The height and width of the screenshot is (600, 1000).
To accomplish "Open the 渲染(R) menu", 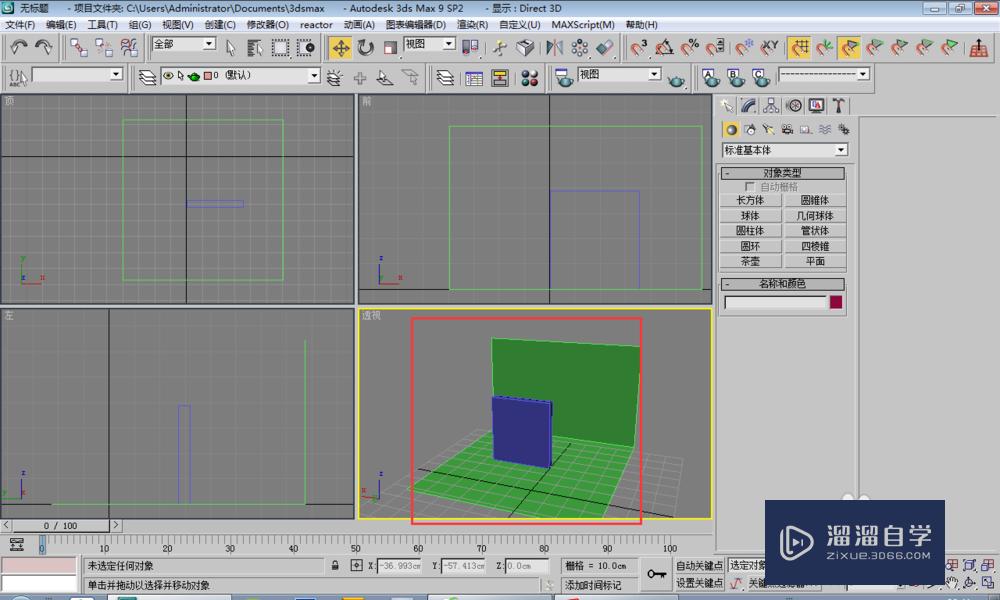I will coord(472,25).
